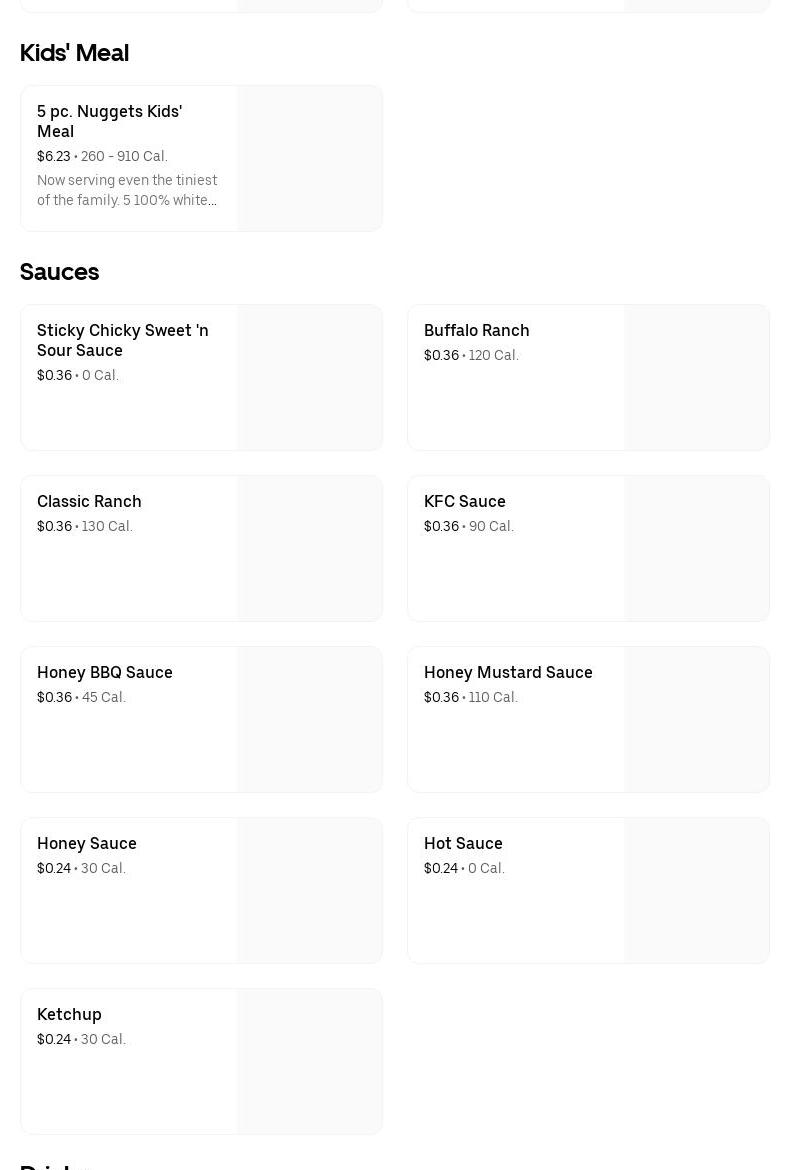Select Sticky Chicky Sweet 'n Sour Sauce title

pyautogui.click(x=123, y=340)
